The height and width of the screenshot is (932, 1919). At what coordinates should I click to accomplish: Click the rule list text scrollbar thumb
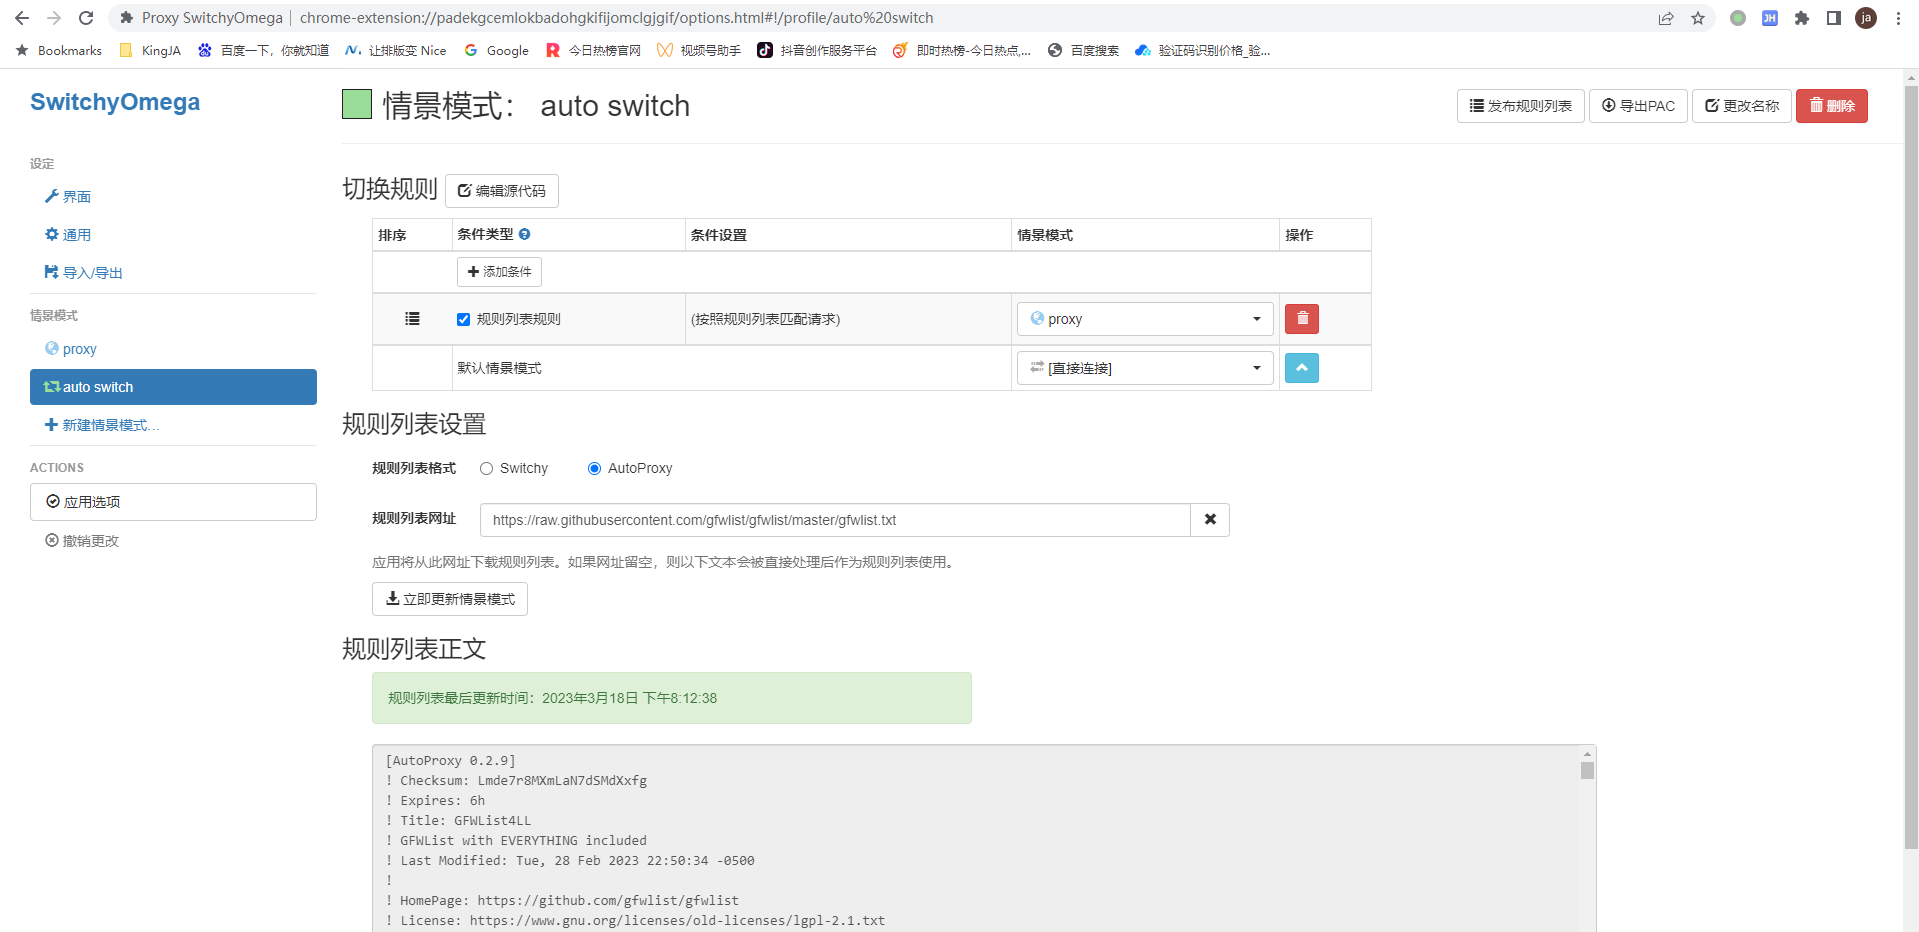point(1587,770)
